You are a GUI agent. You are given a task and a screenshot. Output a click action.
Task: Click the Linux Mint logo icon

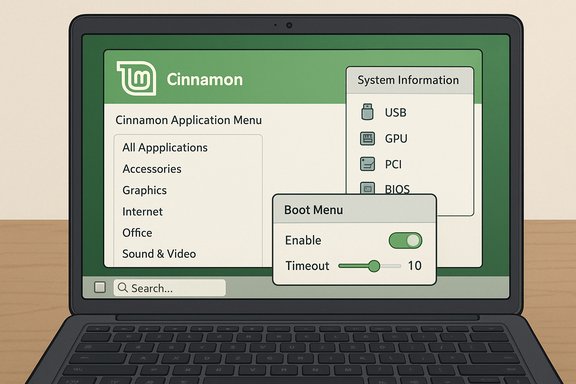(x=136, y=78)
